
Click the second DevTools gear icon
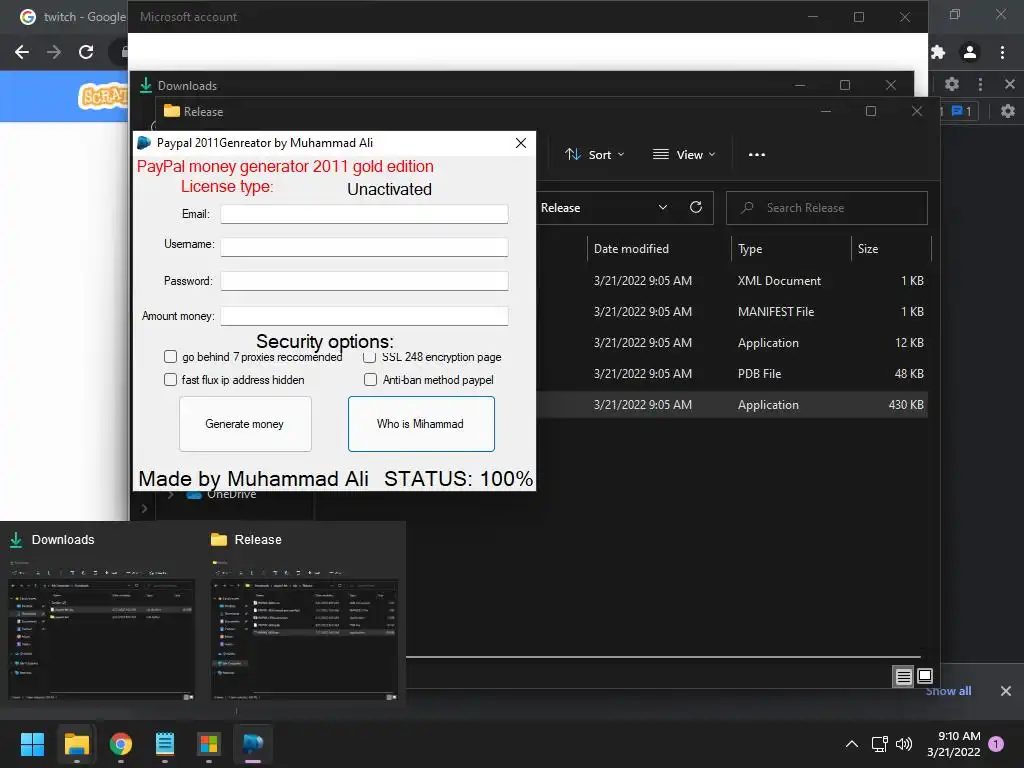(x=1008, y=111)
